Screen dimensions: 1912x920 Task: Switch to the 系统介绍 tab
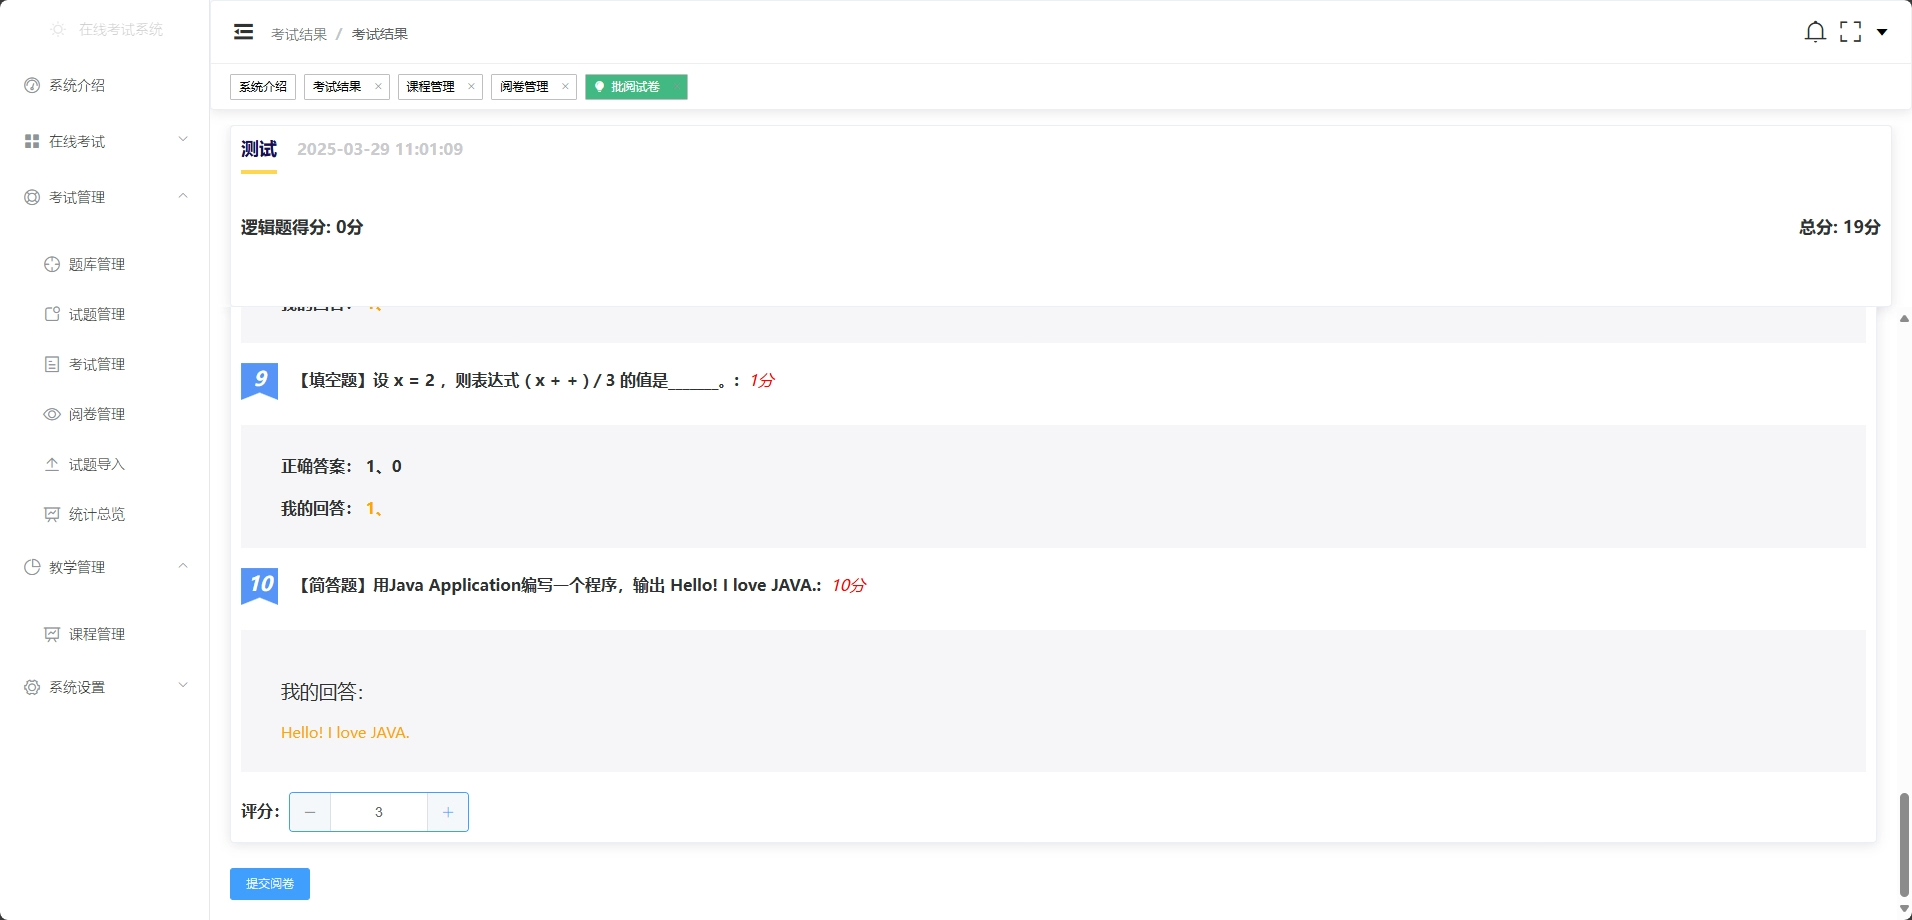pyautogui.click(x=263, y=87)
